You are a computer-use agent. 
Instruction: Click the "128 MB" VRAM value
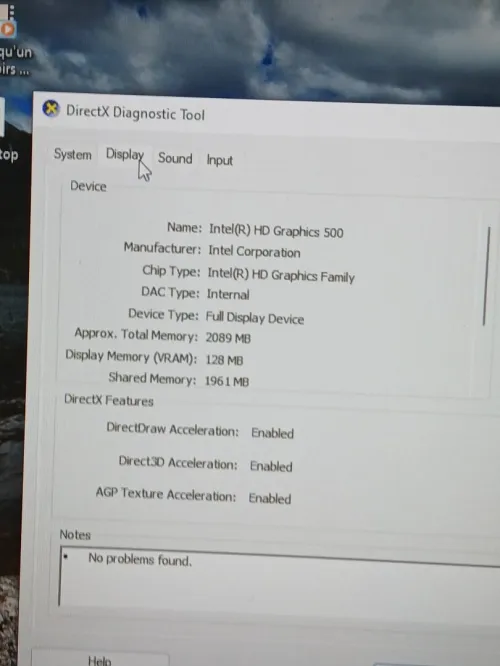tap(224, 360)
